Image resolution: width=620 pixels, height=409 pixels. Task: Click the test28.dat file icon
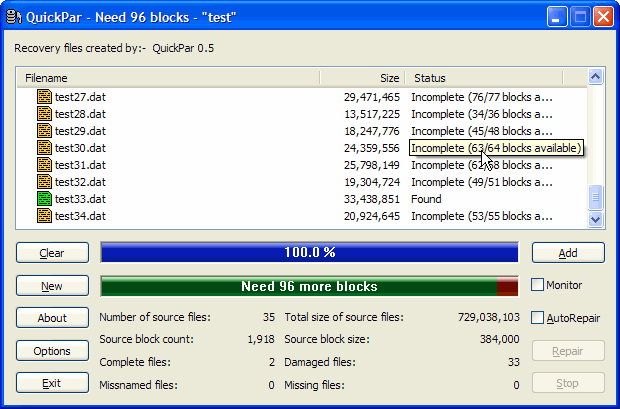[x=44, y=114]
